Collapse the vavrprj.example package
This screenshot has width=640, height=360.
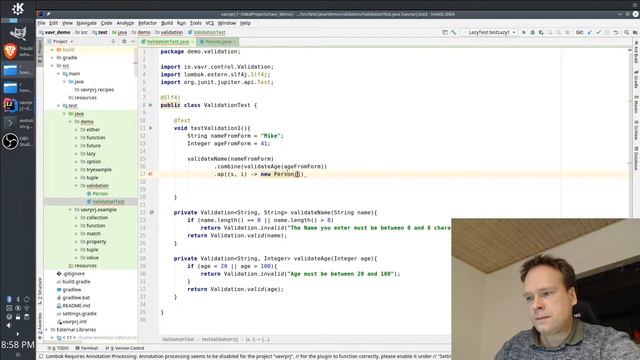[x=70, y=210]
